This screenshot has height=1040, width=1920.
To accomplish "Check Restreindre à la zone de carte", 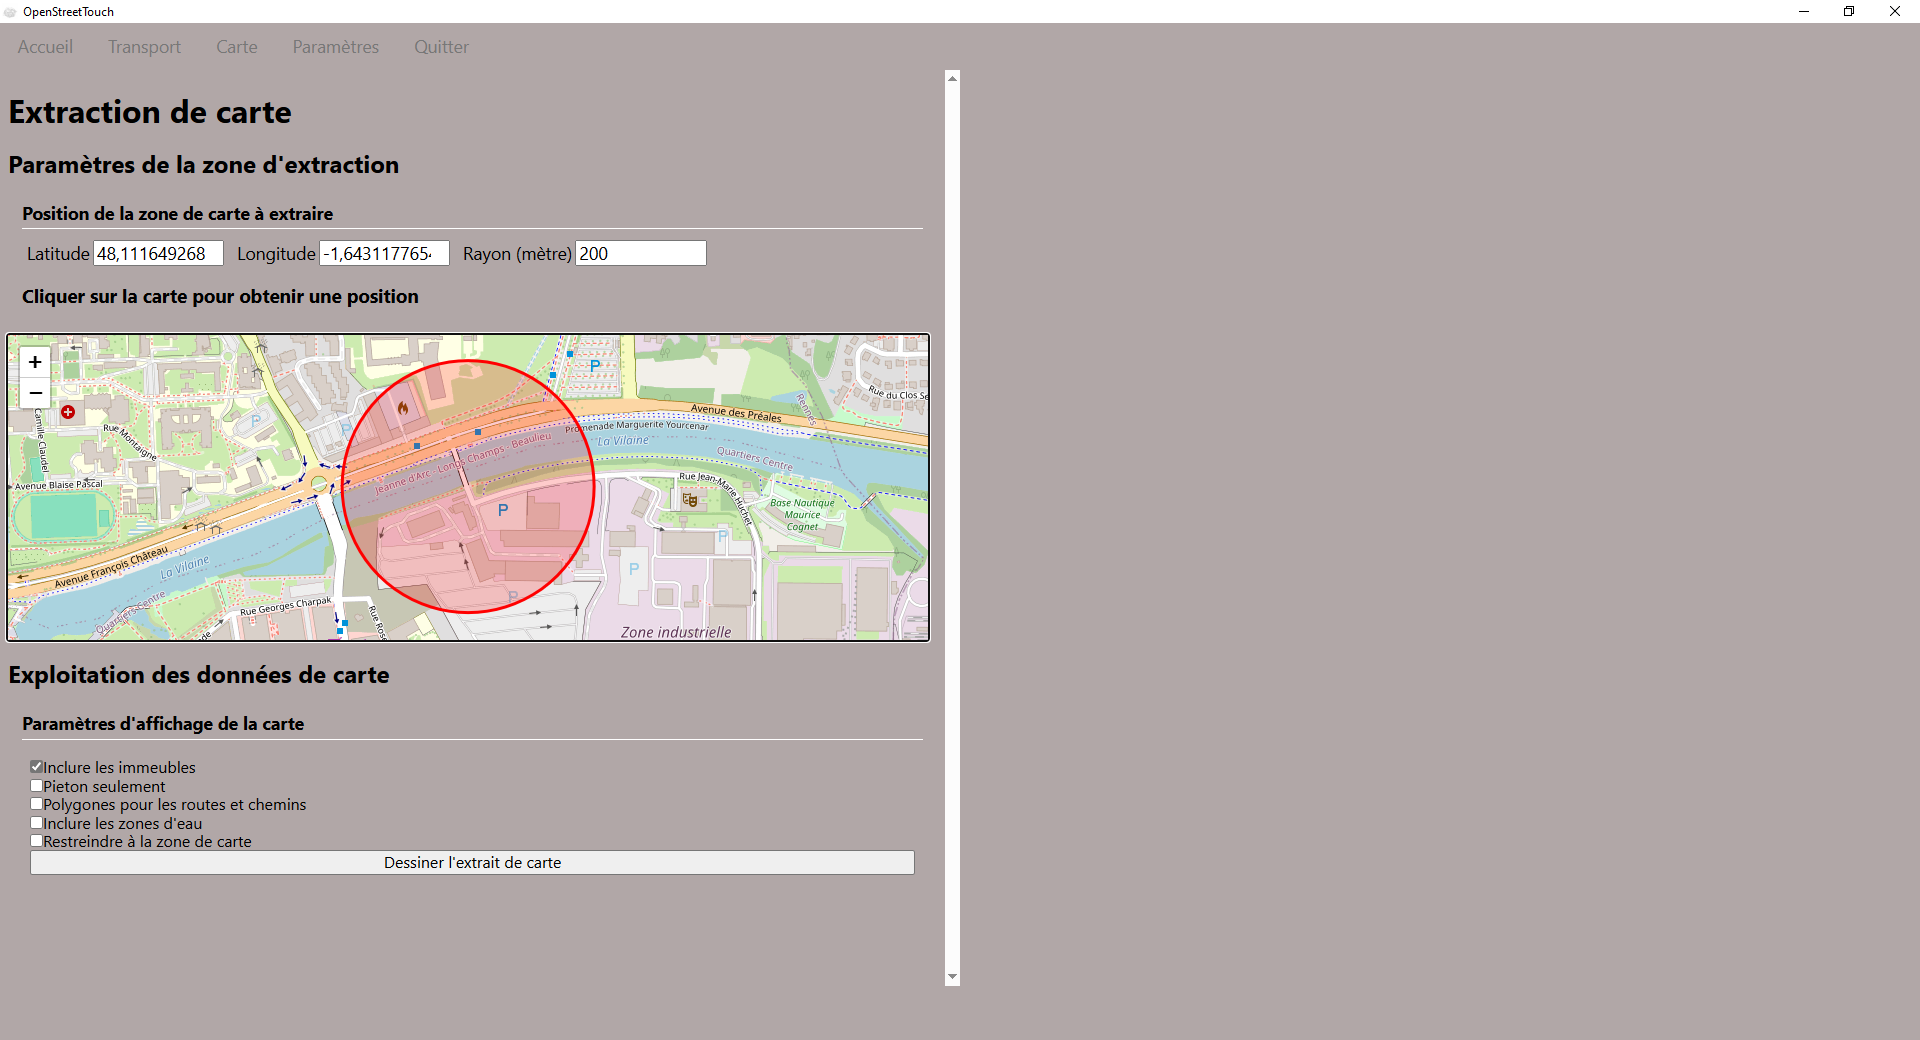I will [37, 841].
